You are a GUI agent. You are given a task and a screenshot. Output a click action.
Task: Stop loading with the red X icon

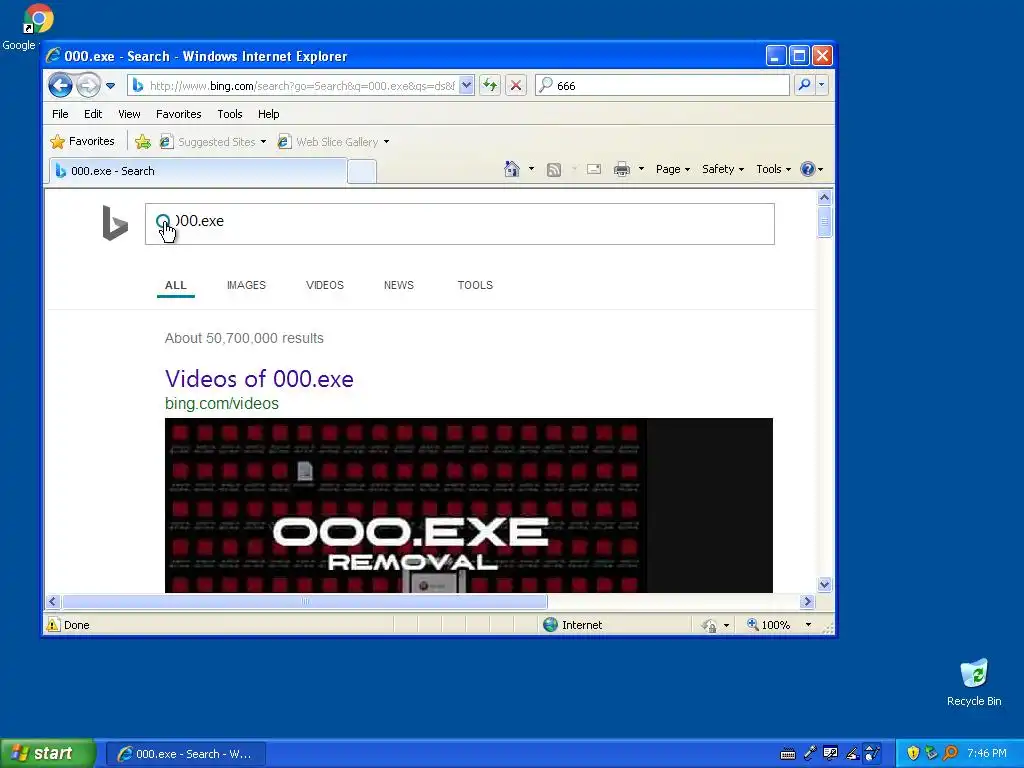coord(515,85)
